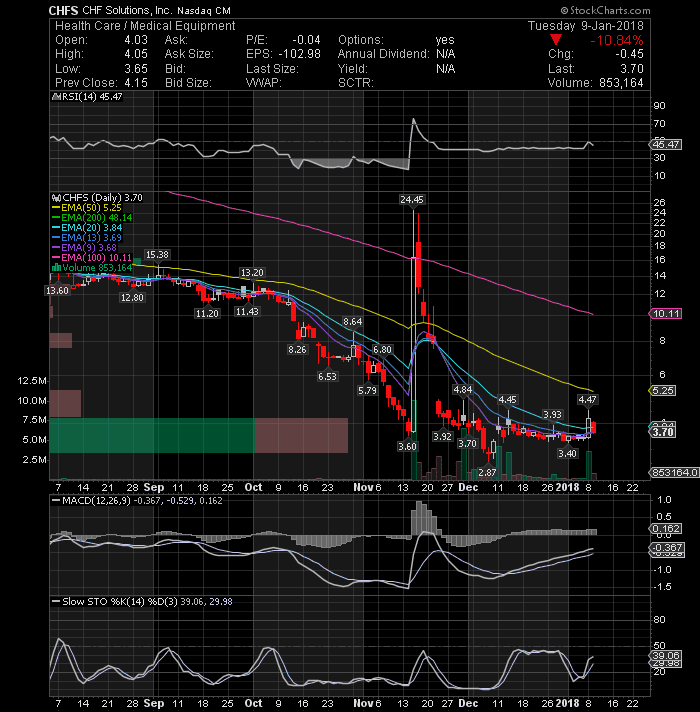Click the Volume value in the quote header

pyautogui.click(x=621, y=83)
